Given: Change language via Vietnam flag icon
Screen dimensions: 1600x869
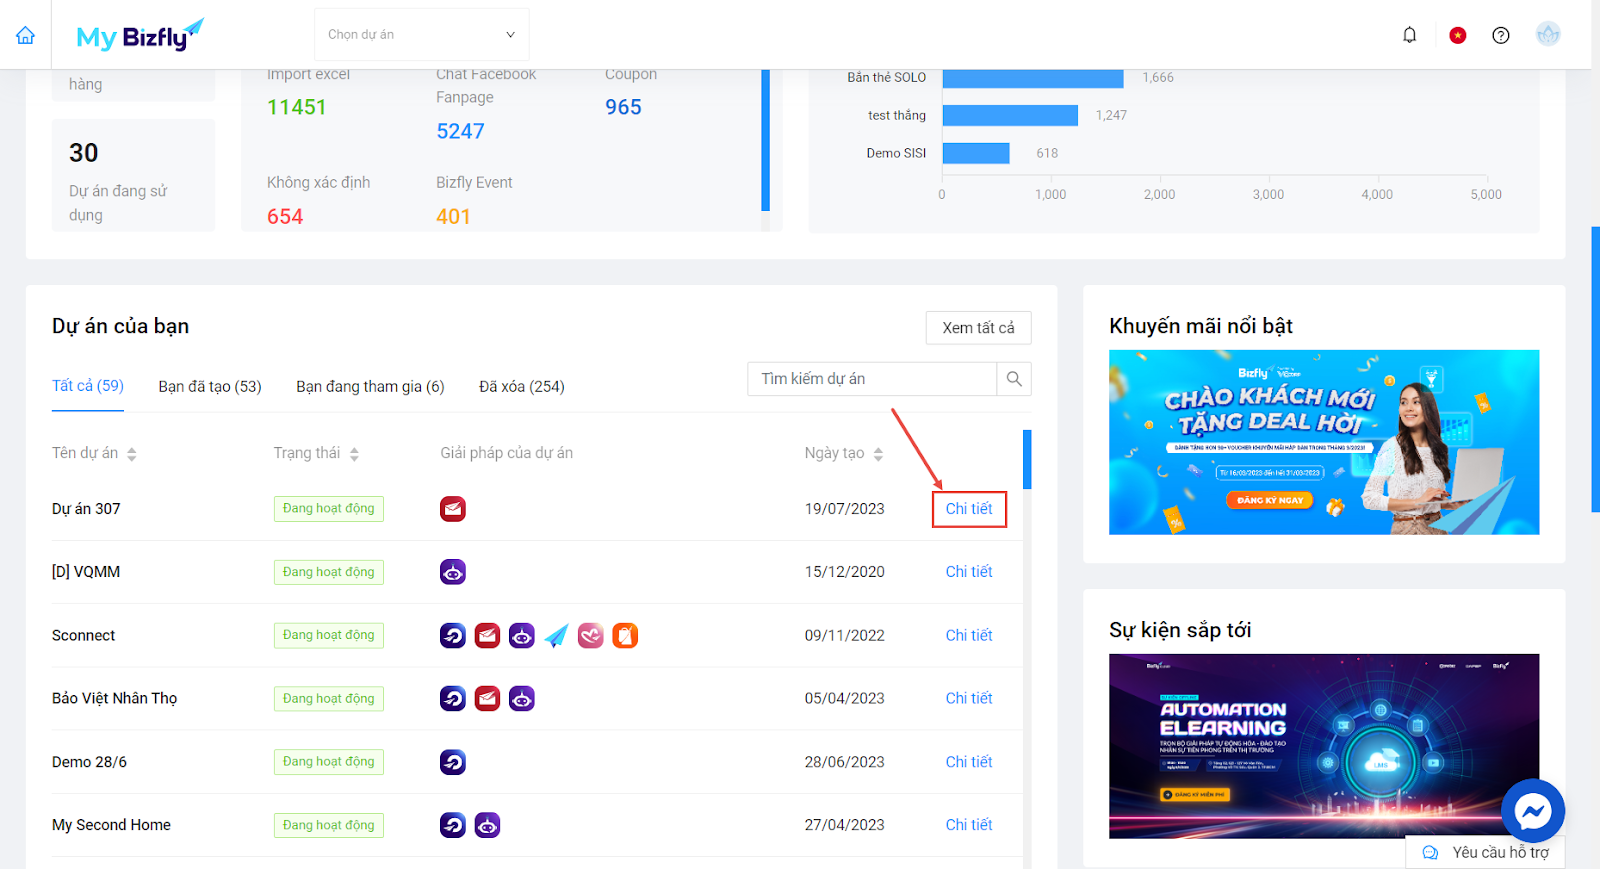Looking at the screenshot, I should click(x=1458, y=35).
